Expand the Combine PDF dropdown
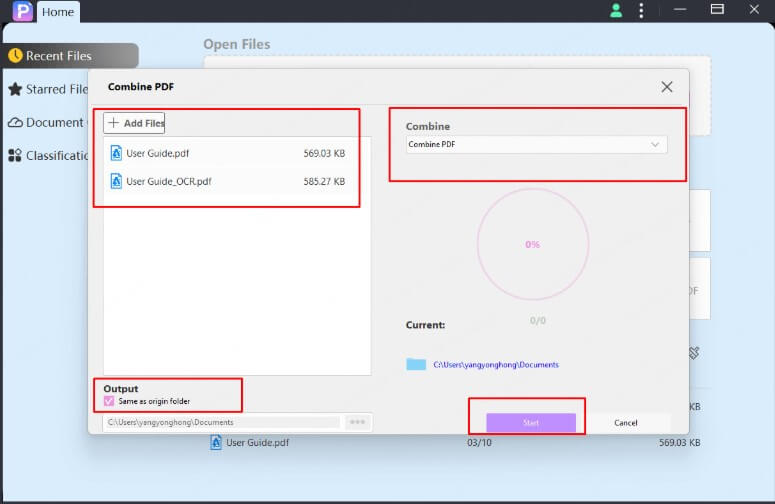Viewport: 775px width, 504px height. point(536,144)
